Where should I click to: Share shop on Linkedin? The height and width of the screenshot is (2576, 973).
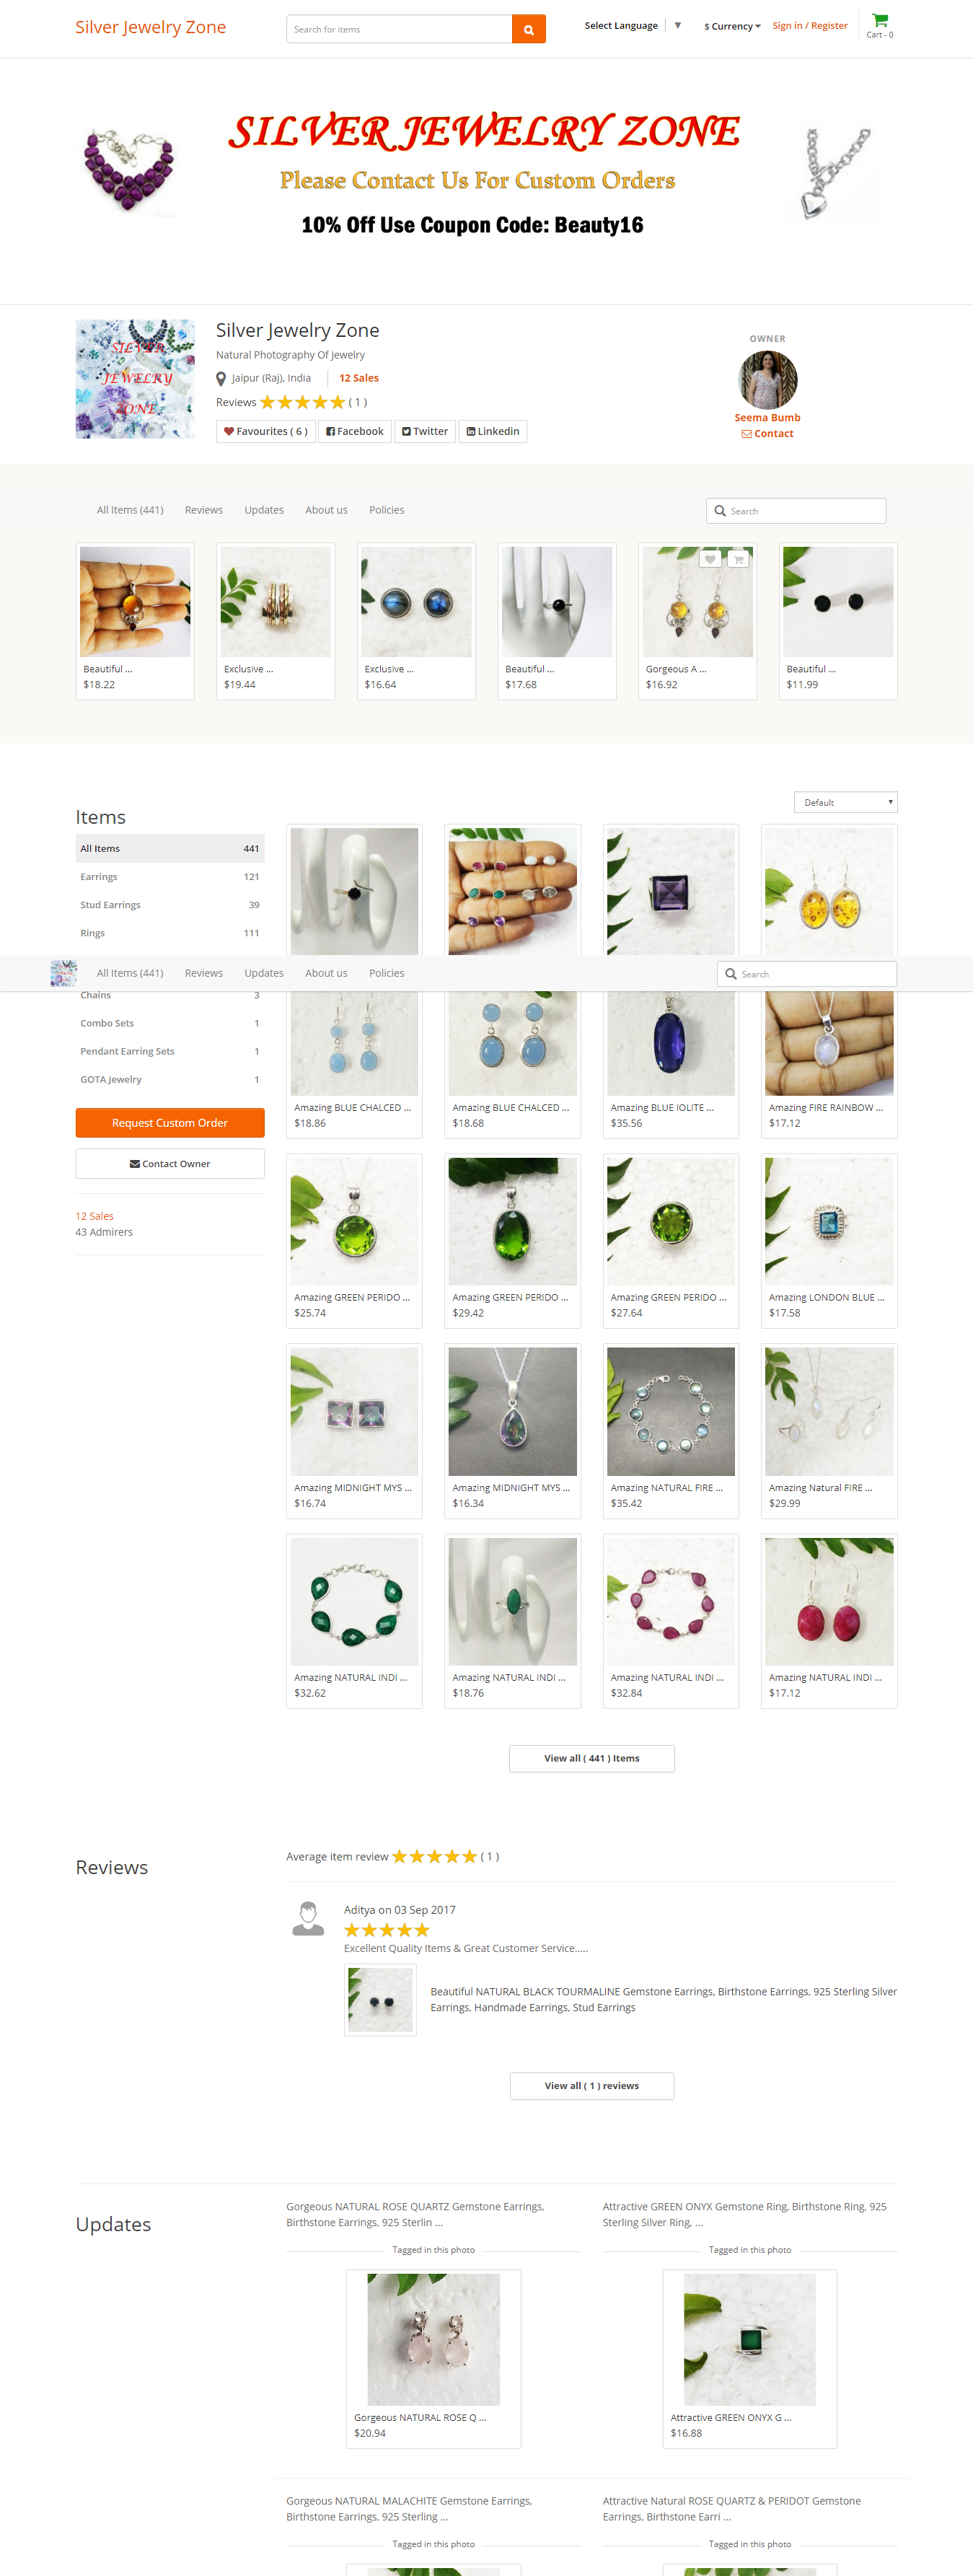coord(493,431)
